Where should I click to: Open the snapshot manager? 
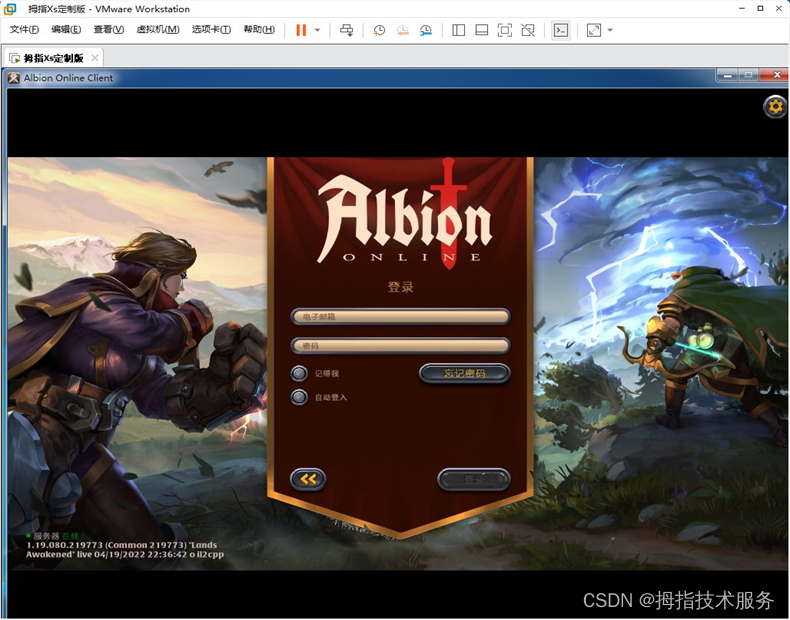click(426, 30)
